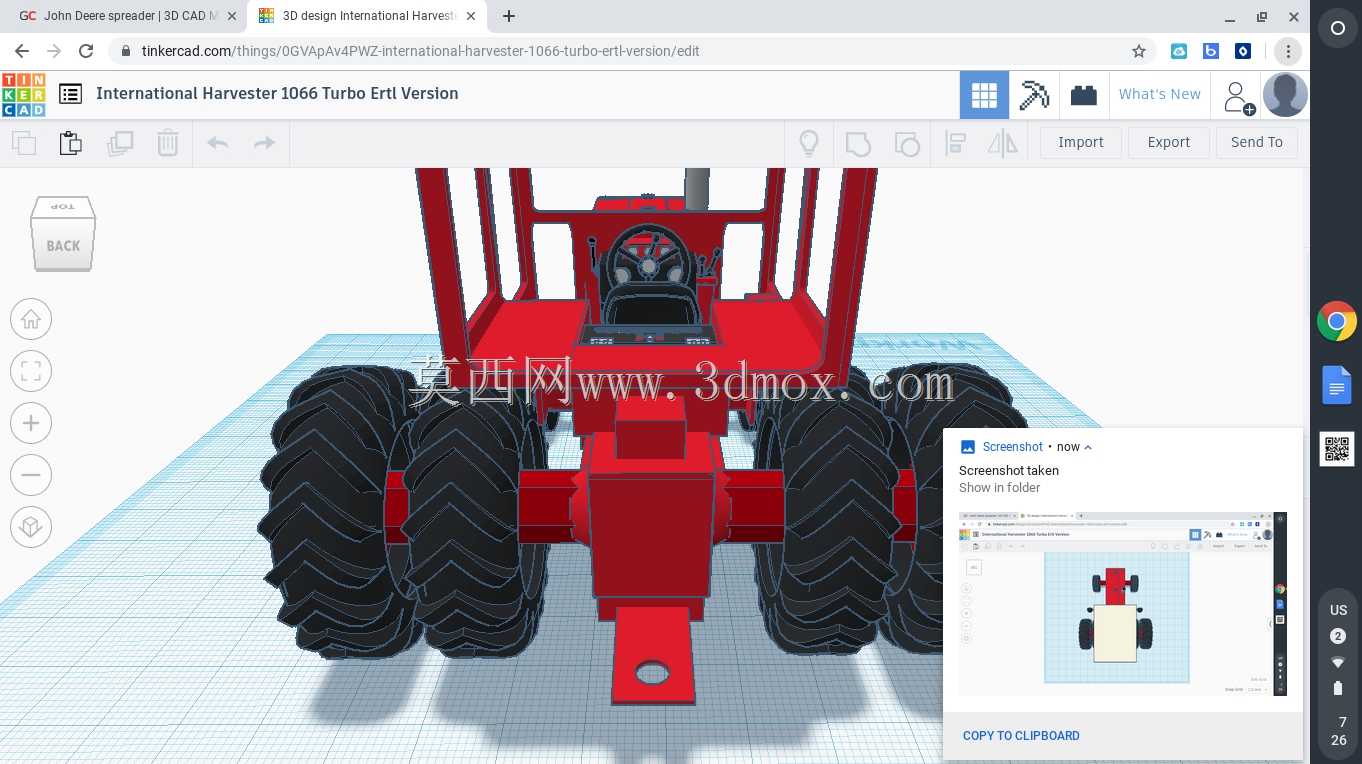1362x764 pixels.
Task: Open the designs list menu icon
Action: (70, 94)
